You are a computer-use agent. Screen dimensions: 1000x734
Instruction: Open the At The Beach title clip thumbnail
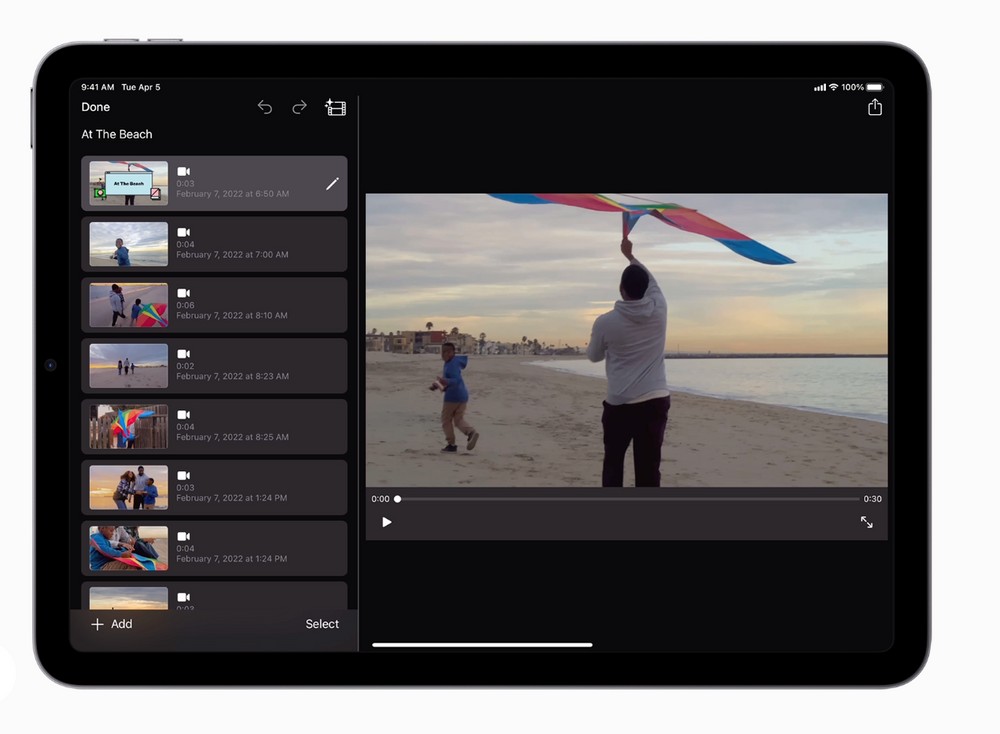128,184
